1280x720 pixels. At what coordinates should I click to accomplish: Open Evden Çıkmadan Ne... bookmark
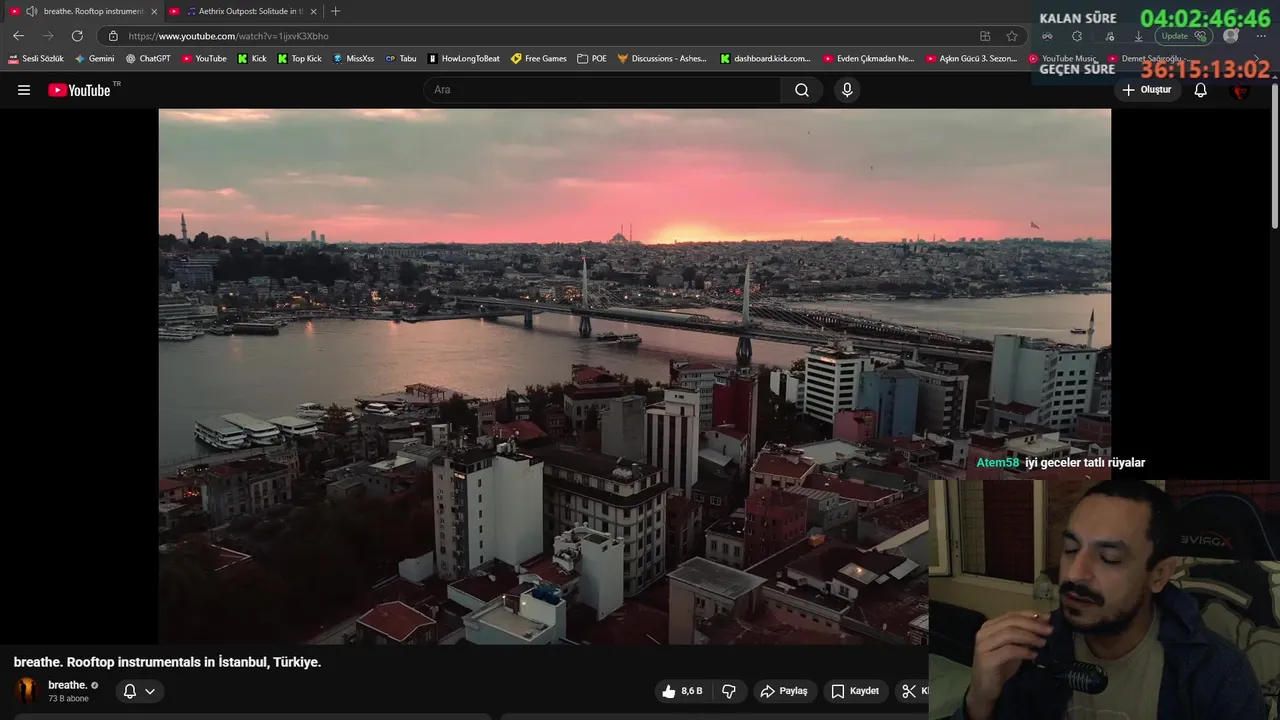pyautogui.click(x=868, y=58)
